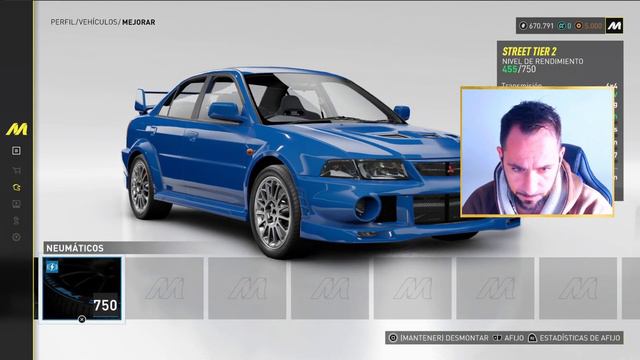640x360 pixels.
Task: Click the AFIJO prompt label
Action: coord(514,338)
